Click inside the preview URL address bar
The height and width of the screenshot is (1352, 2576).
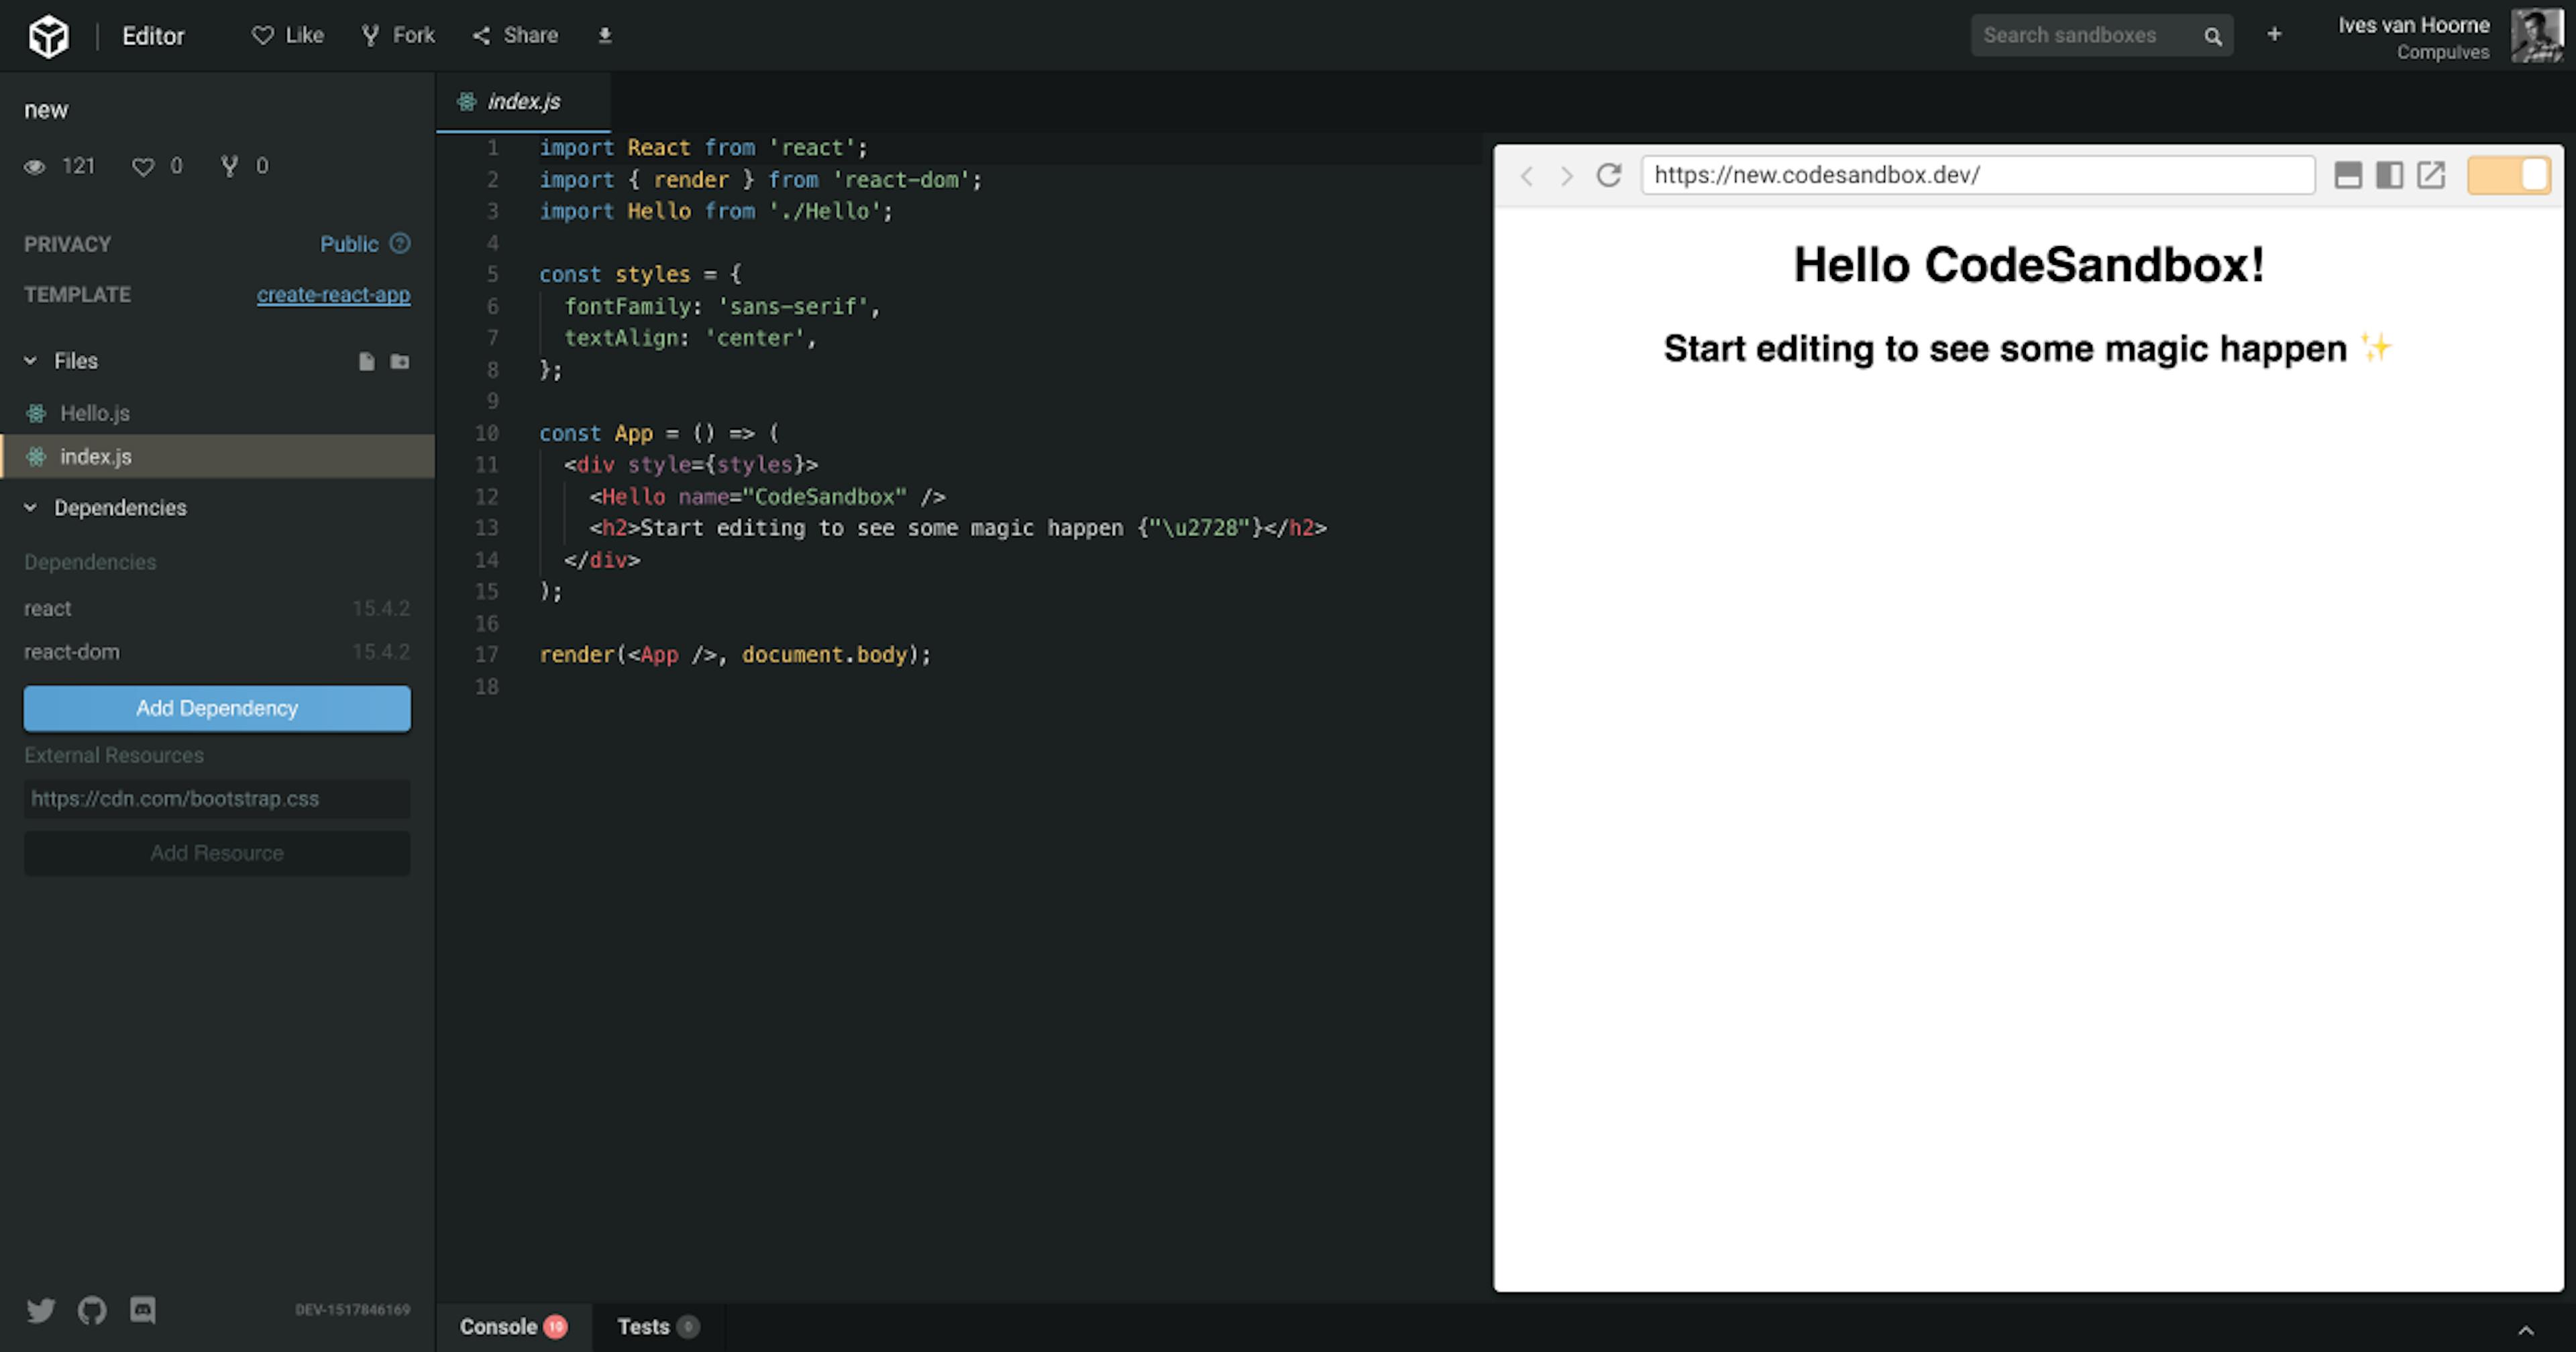click(x=1977, y=175)
